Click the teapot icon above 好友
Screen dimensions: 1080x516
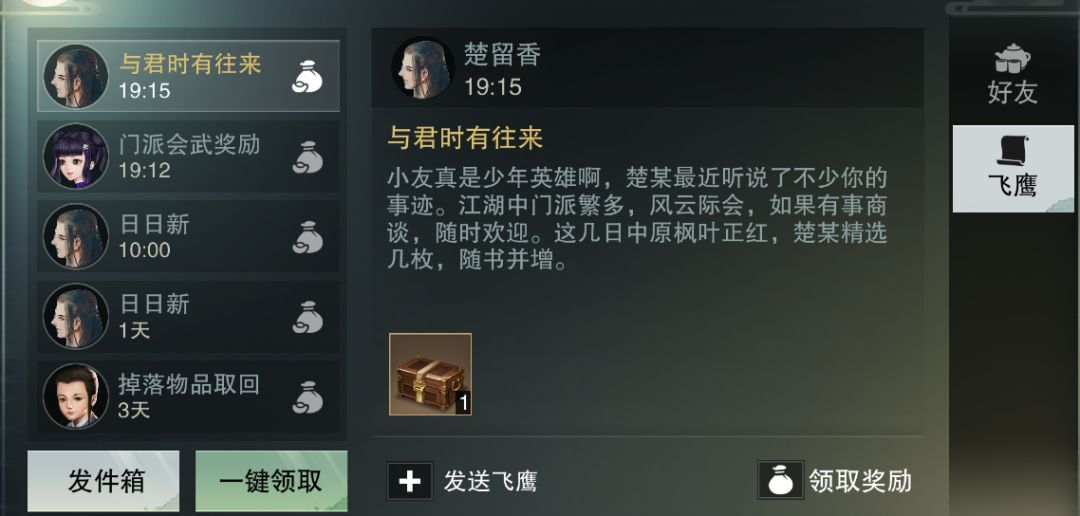click(1012, 59)
